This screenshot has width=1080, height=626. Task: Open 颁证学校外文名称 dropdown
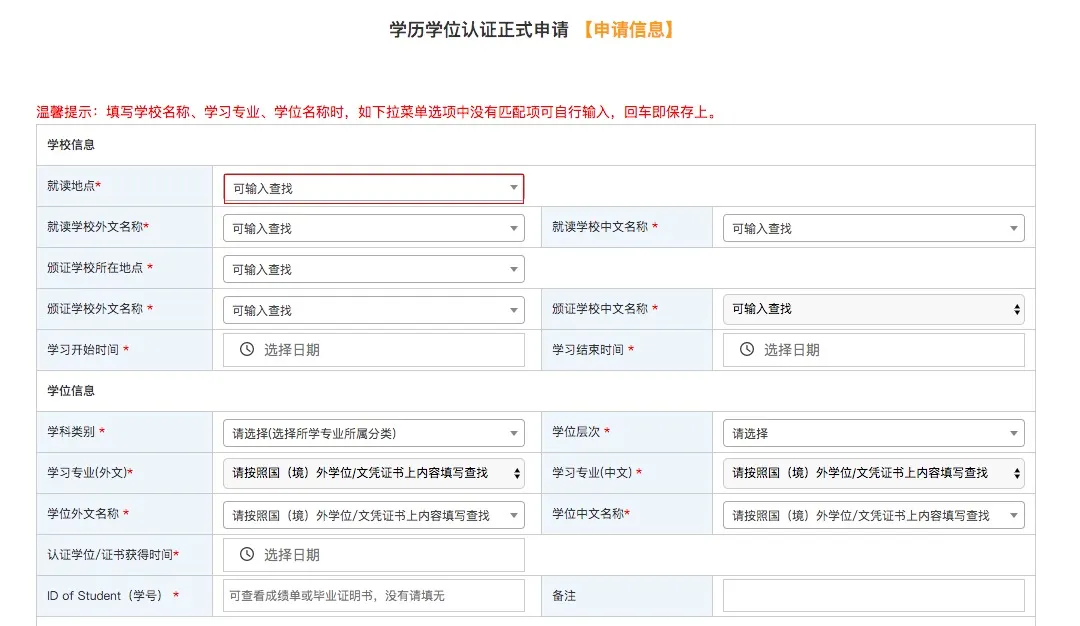pos(373,311)
